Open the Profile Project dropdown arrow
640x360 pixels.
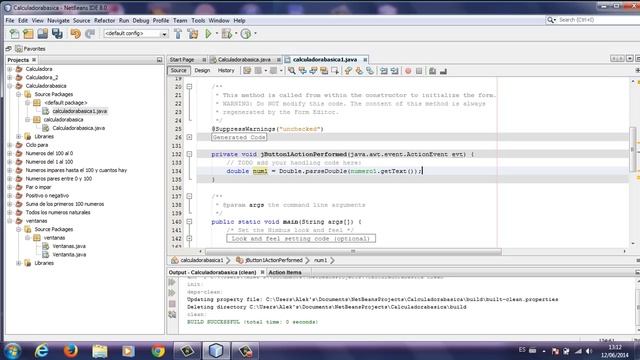tap(255, 34)
